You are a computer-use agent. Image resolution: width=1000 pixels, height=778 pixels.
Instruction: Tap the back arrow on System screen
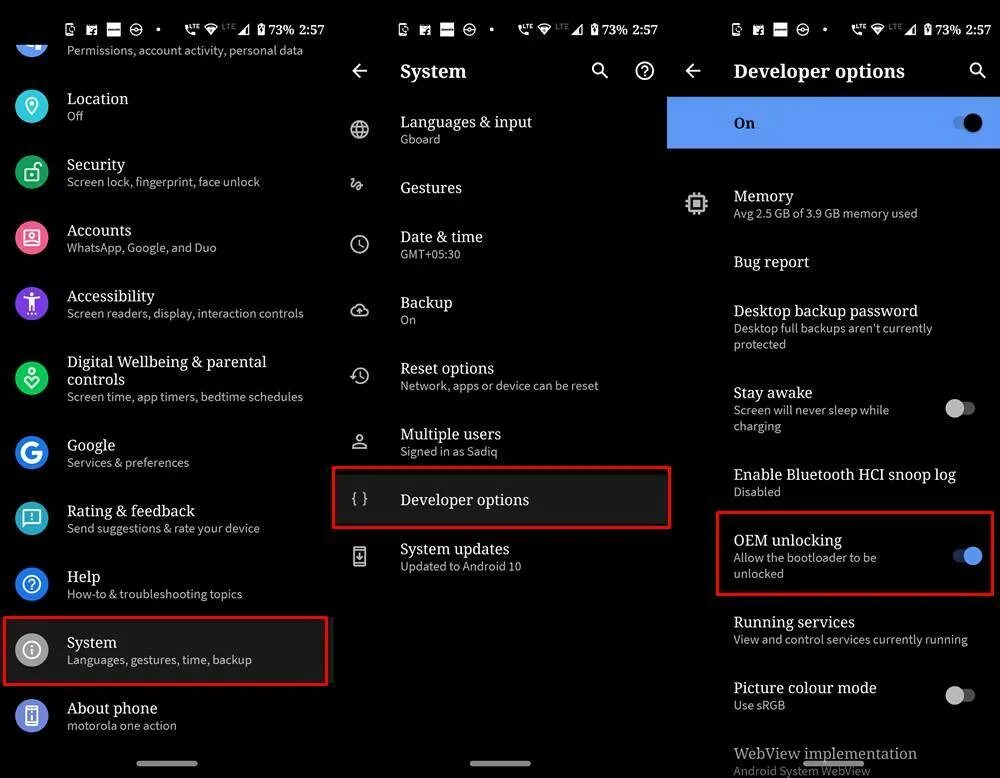360,71
